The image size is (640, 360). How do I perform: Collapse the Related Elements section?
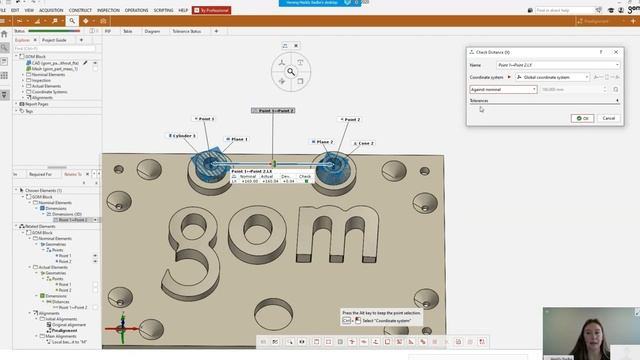16,226
